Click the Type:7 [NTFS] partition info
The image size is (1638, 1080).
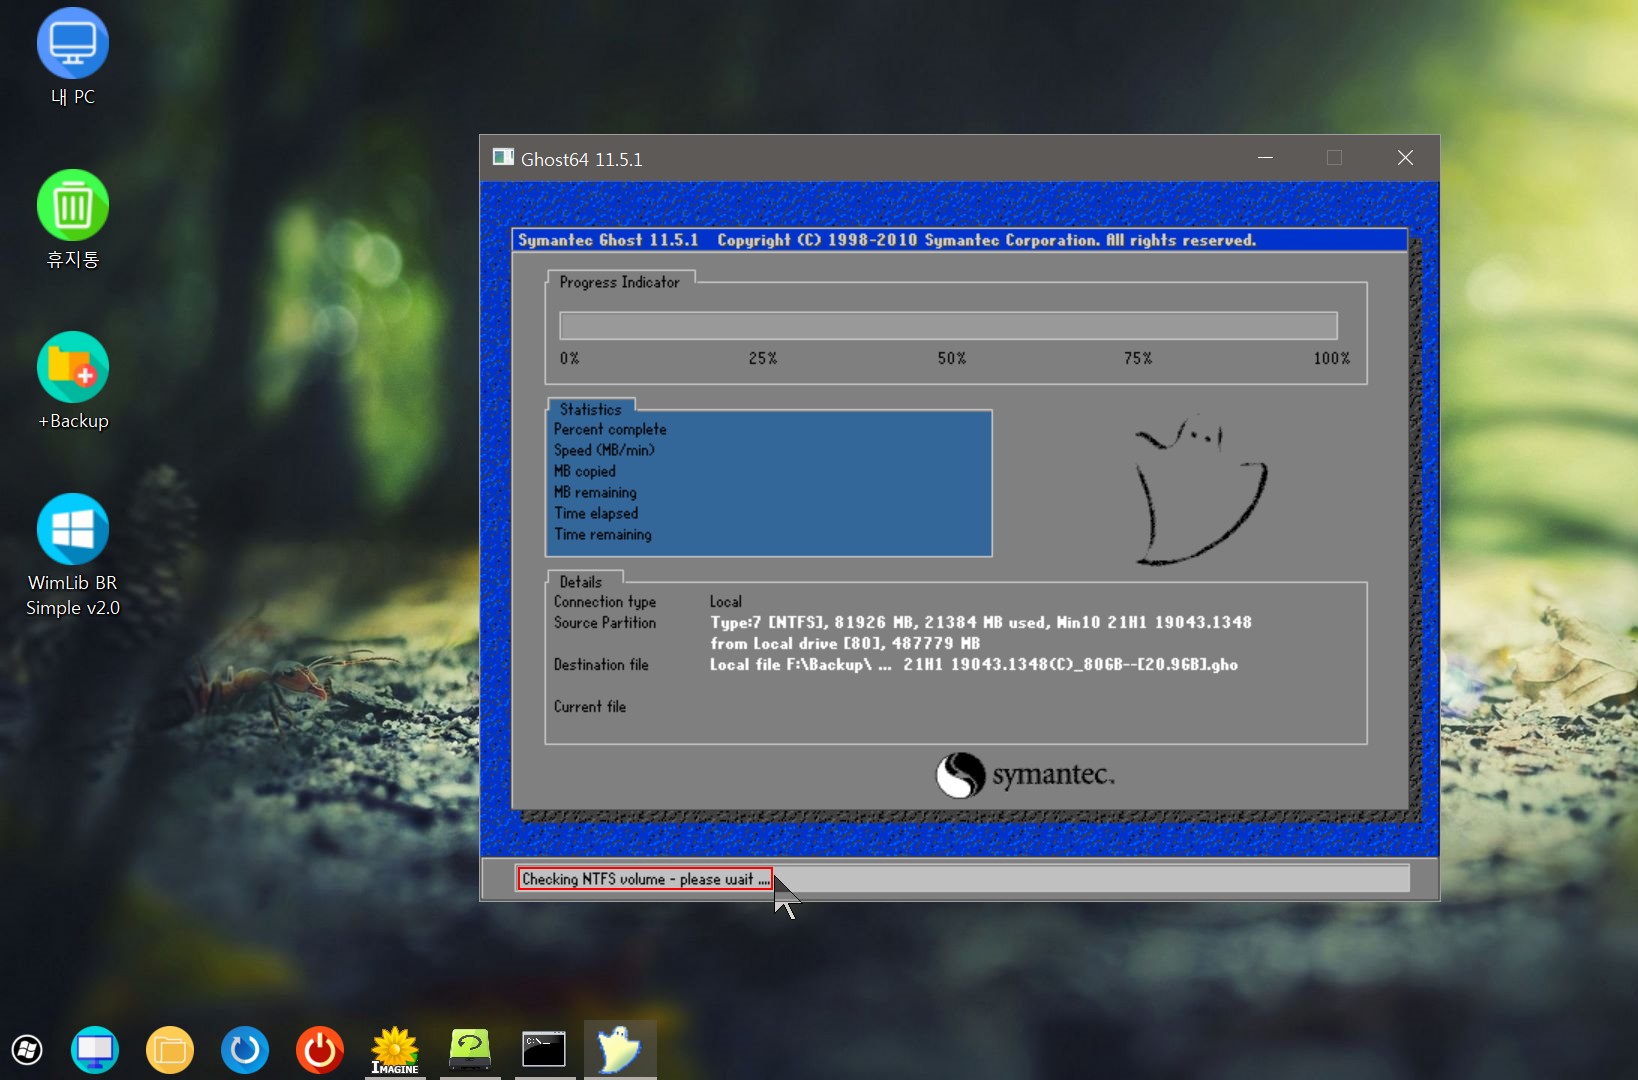(981, 622)
